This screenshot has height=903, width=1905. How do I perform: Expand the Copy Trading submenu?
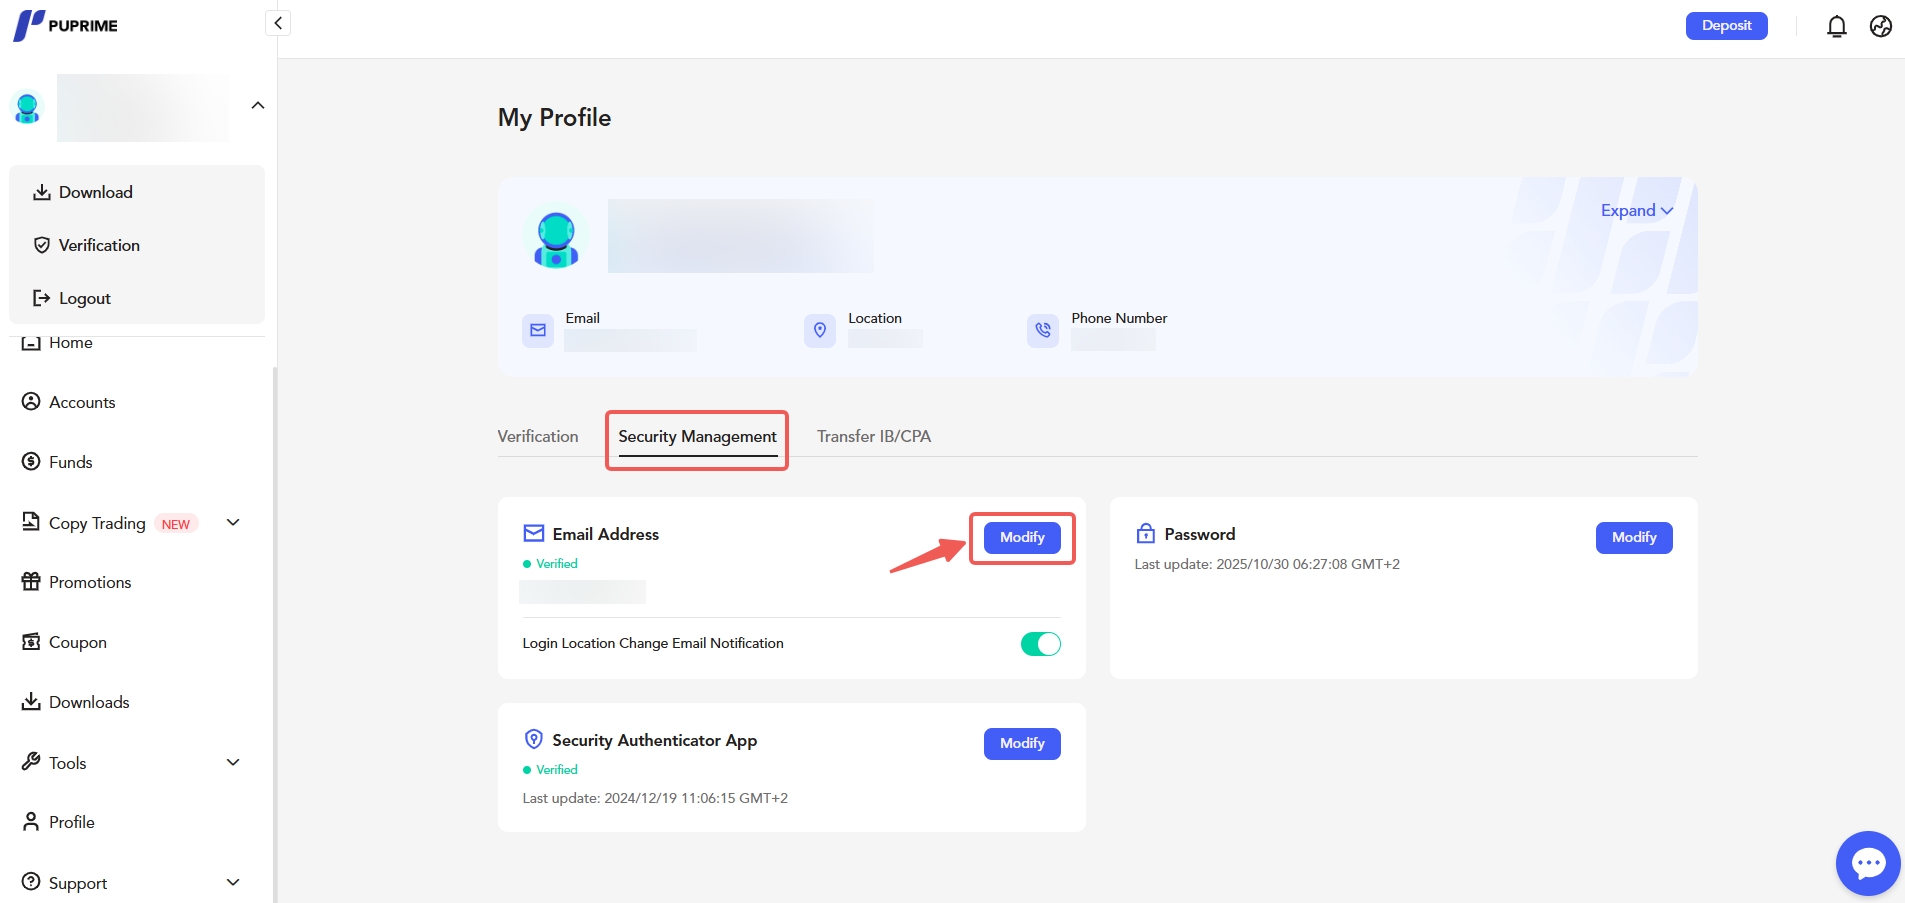(x=233, y=523)
